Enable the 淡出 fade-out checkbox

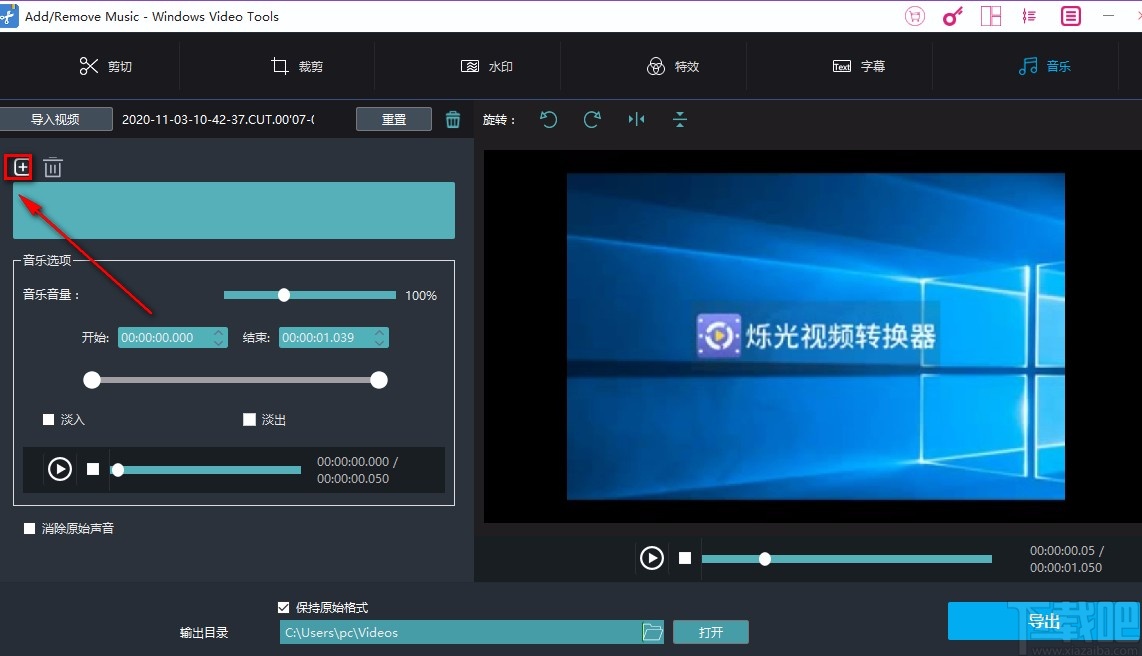pyautogui.click(x=249, y=419)
